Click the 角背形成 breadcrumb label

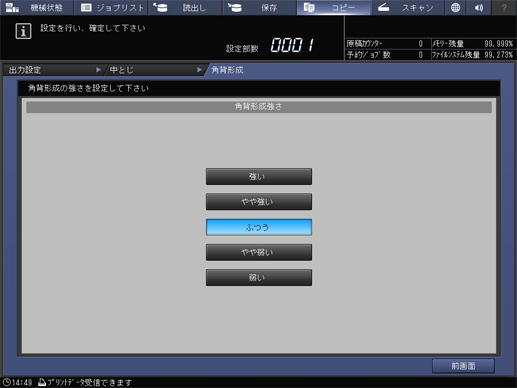(227, 70)
